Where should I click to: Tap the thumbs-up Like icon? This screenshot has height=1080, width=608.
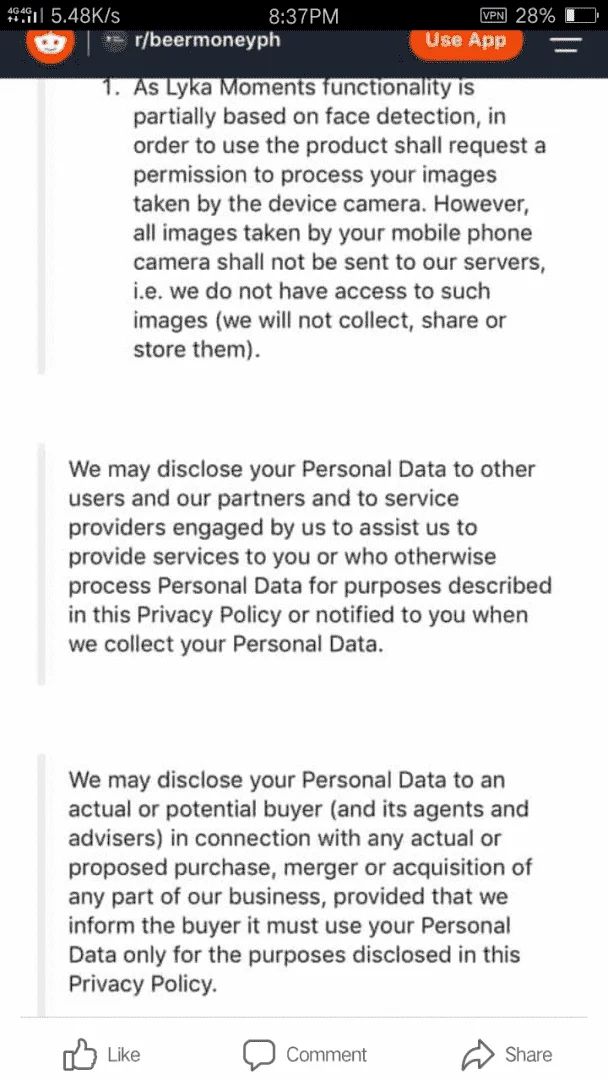[x=81, y=1054]
